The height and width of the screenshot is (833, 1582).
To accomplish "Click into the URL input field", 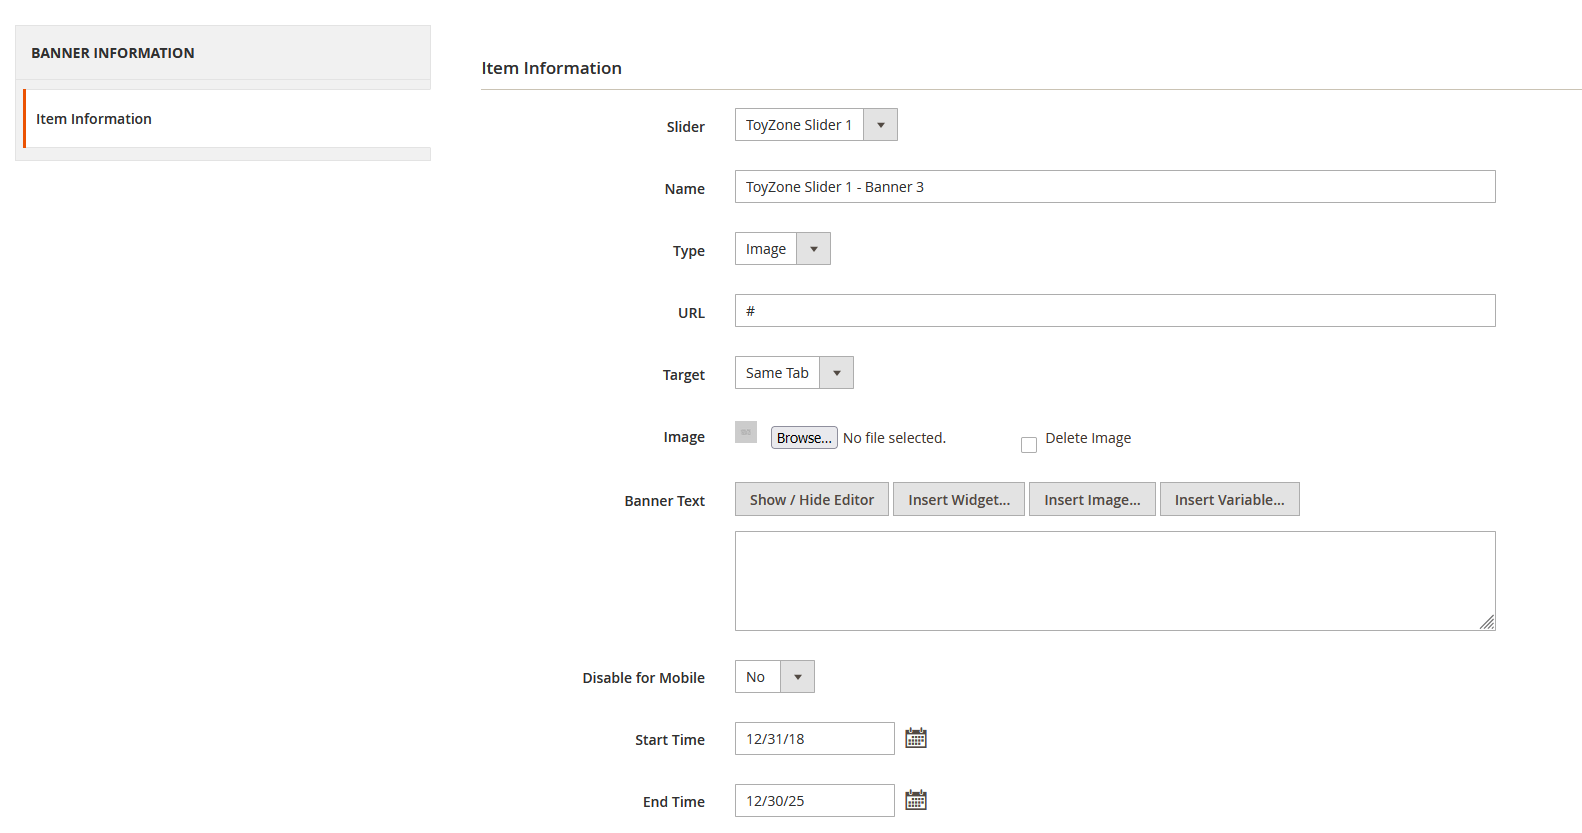I will [x=1114, y=311].
